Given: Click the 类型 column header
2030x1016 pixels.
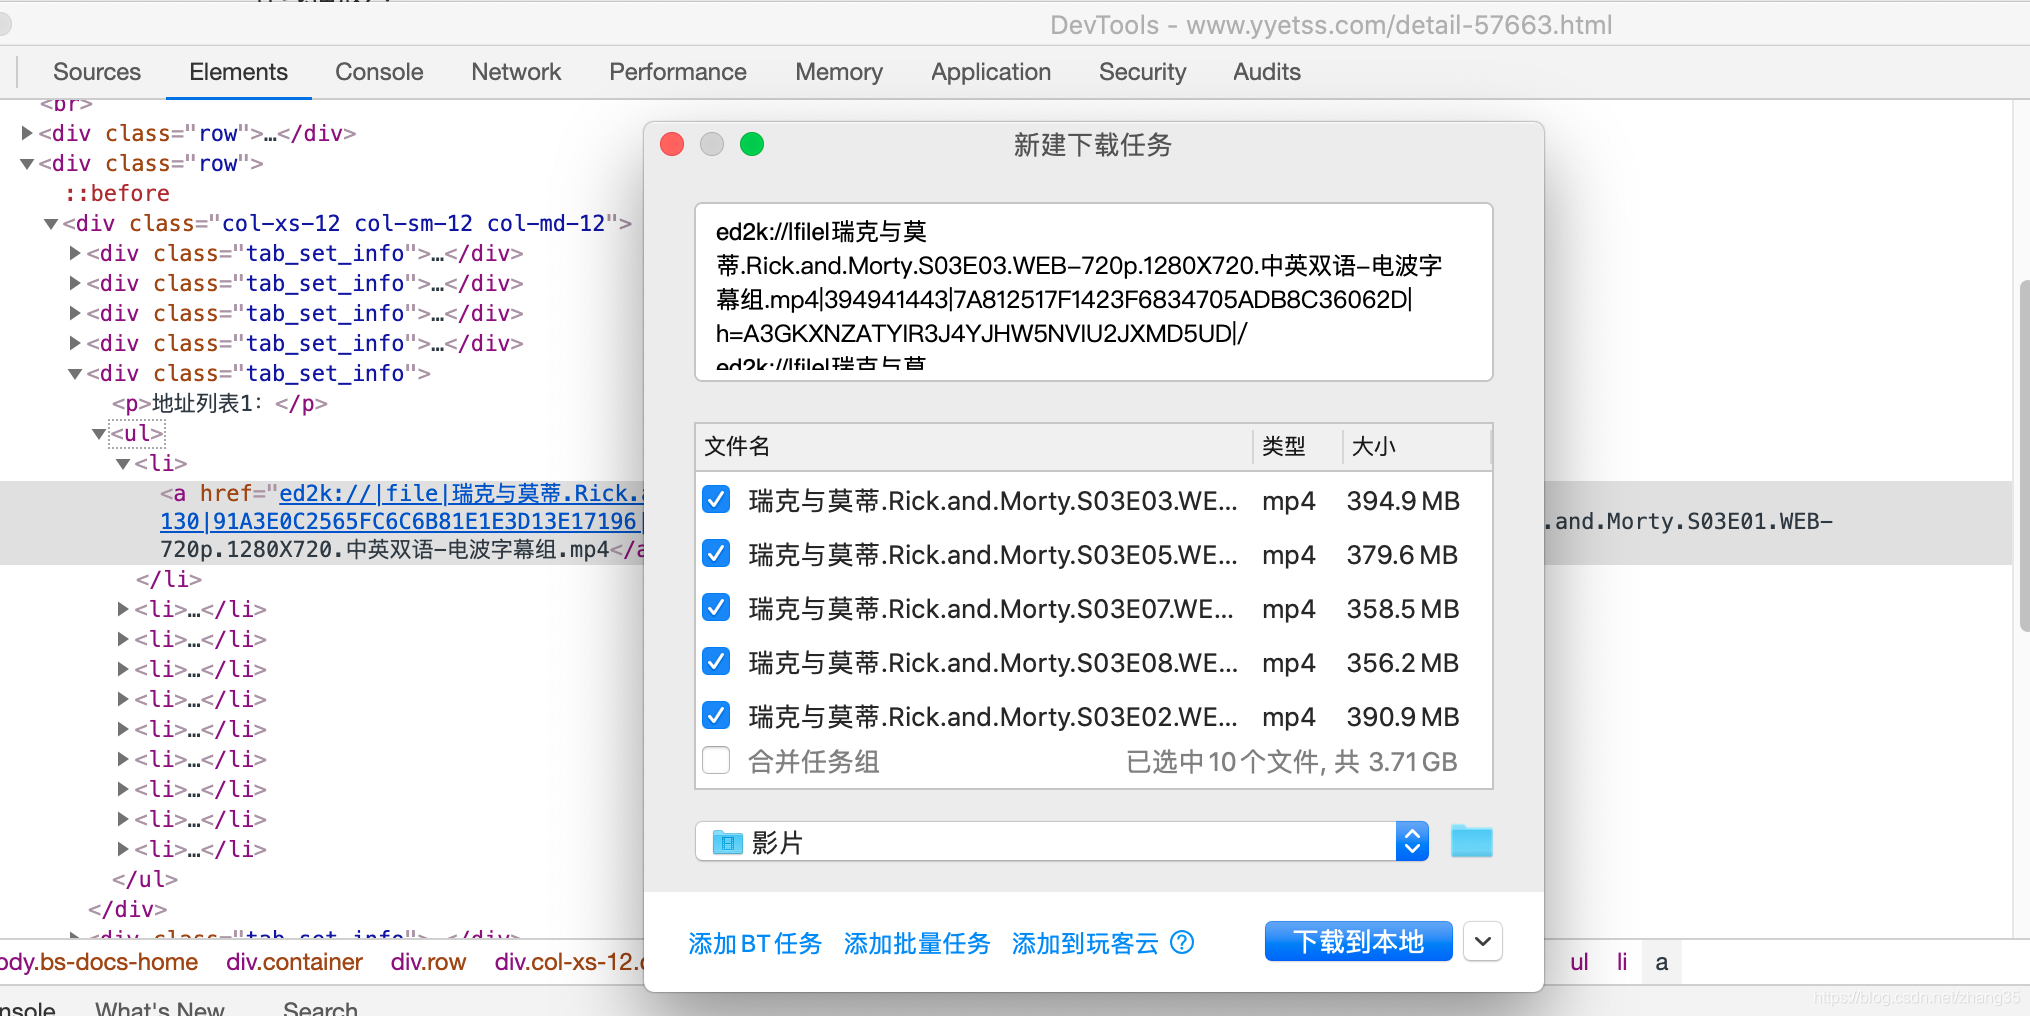Looking at the screenshot, I should [1297, 446].
